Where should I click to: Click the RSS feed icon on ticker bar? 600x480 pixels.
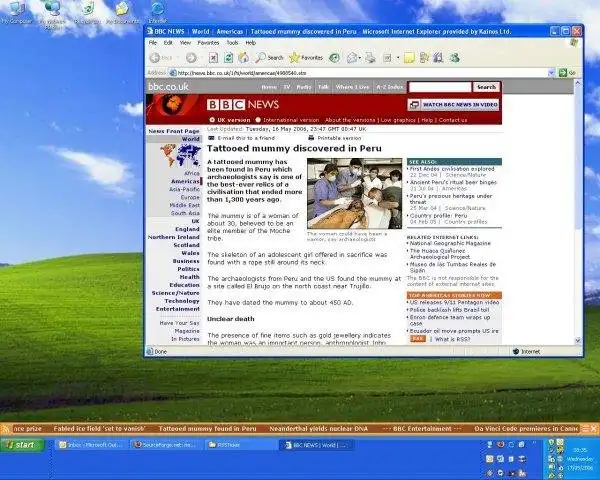[x=5, y=429]
